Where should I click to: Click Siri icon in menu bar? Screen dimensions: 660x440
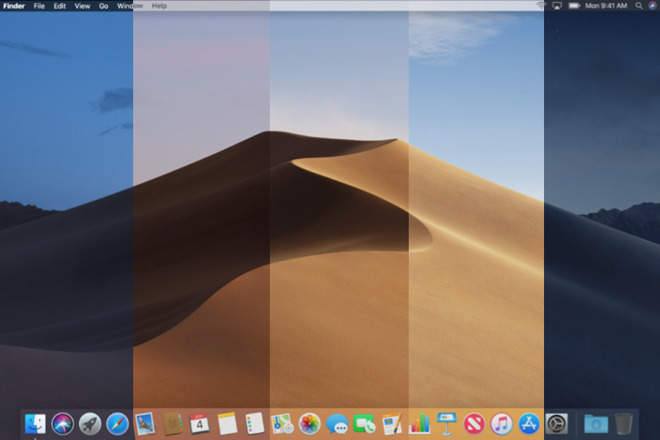pos(652,5)
